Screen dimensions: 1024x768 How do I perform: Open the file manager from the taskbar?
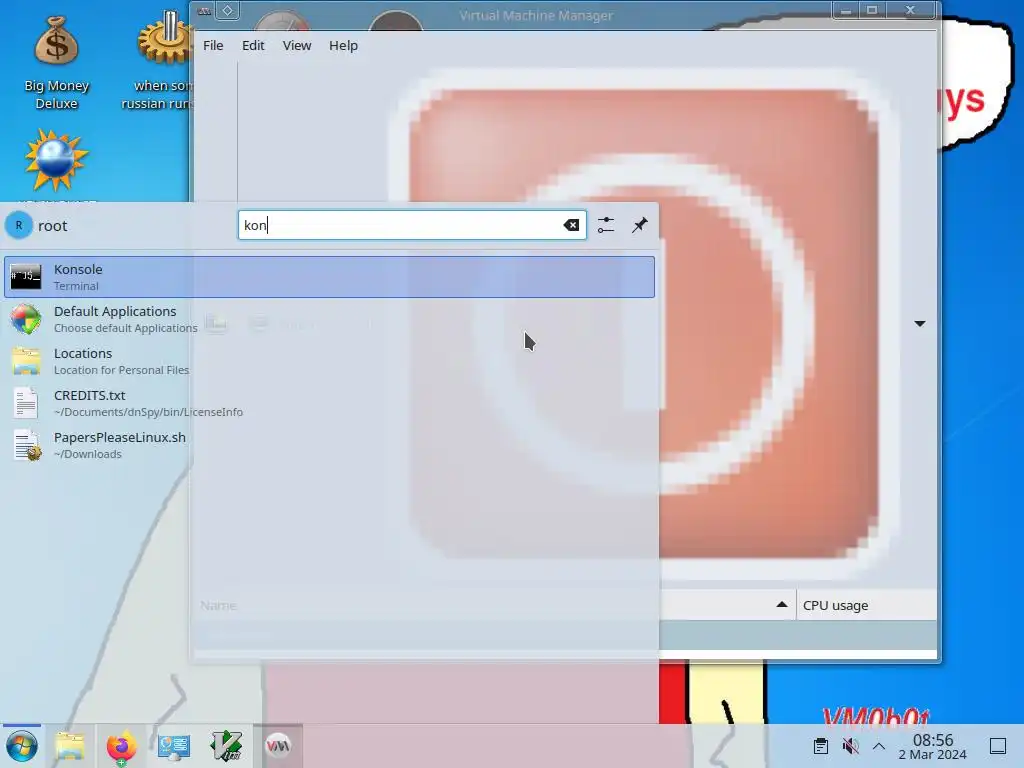[x=70, y=746]
